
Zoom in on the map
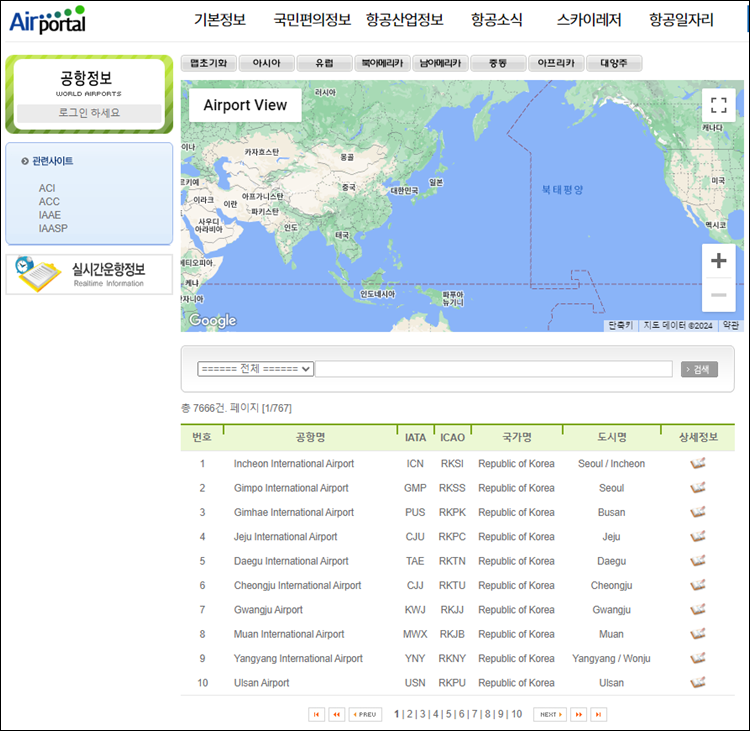pyautogui.click(x=718, y=261)
